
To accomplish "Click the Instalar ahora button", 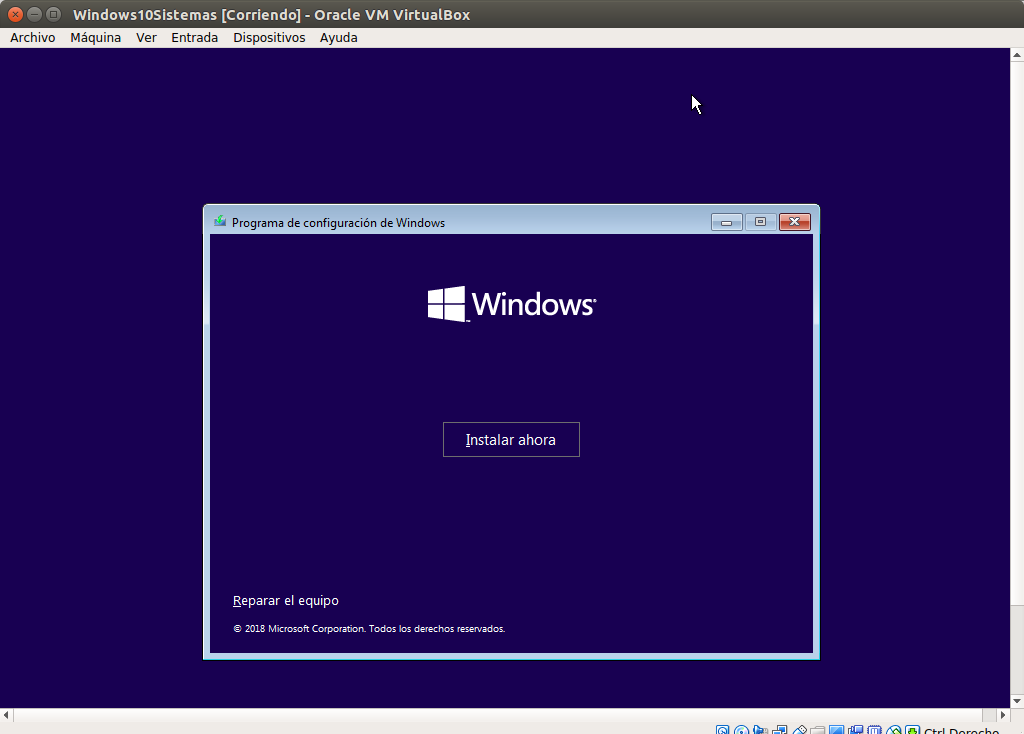I will pos(511,439).
